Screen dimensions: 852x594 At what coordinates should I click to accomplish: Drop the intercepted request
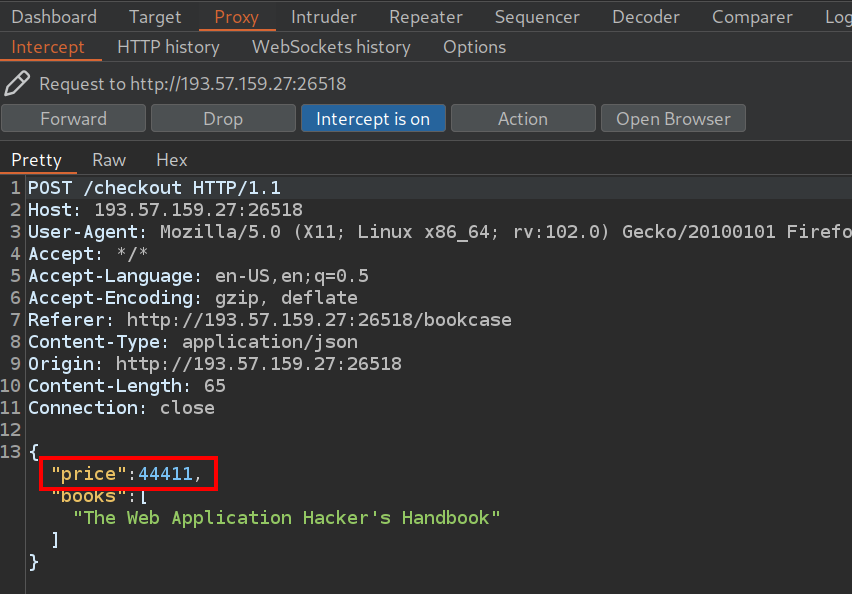223,119
